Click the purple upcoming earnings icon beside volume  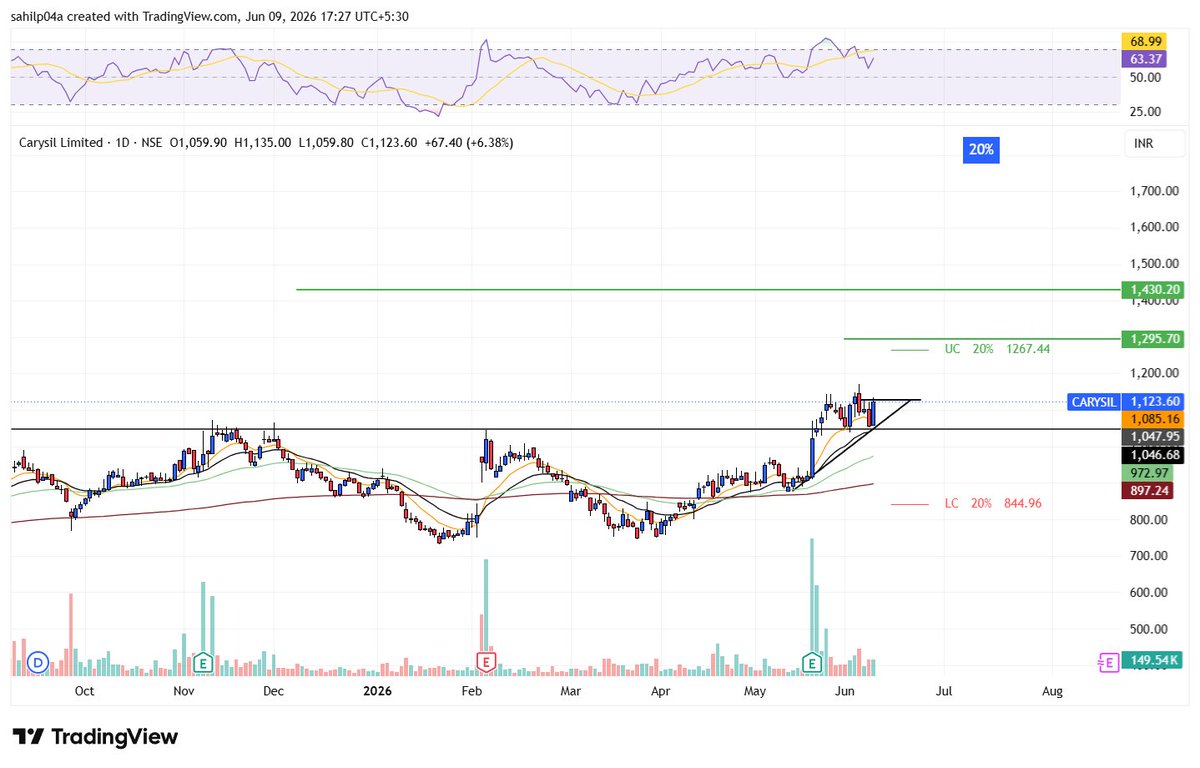click(x=1107, y=661)
